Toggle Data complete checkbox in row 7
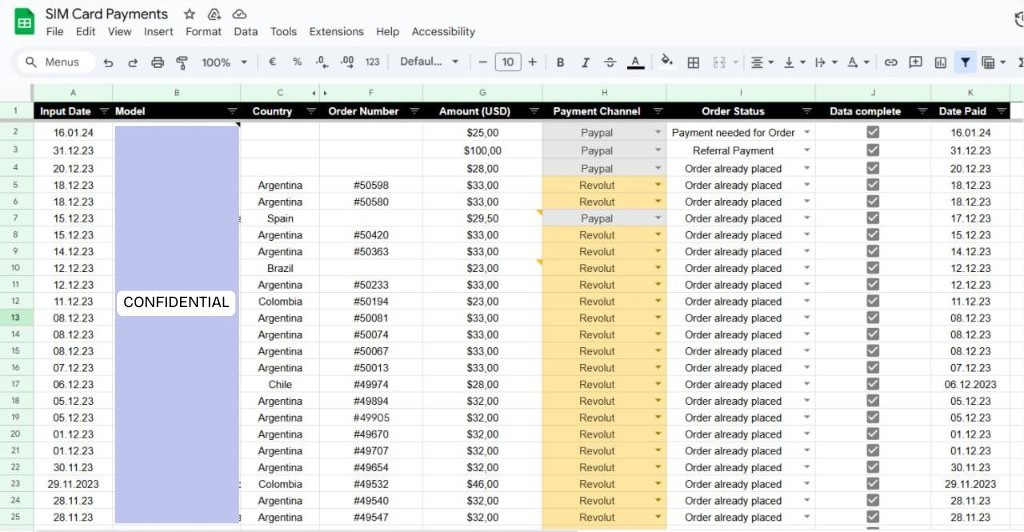1024x532 pixels. 872,218
